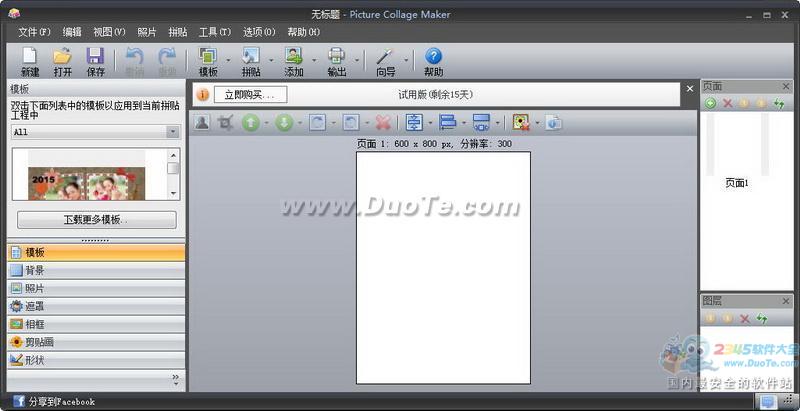Click the redo arrow in main toolbar

tap(167, 56)
